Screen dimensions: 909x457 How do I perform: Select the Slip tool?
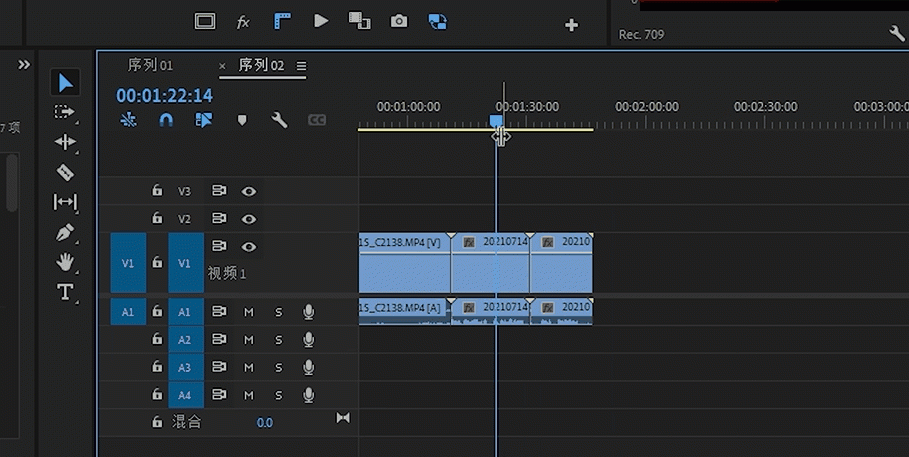[65, 202]
